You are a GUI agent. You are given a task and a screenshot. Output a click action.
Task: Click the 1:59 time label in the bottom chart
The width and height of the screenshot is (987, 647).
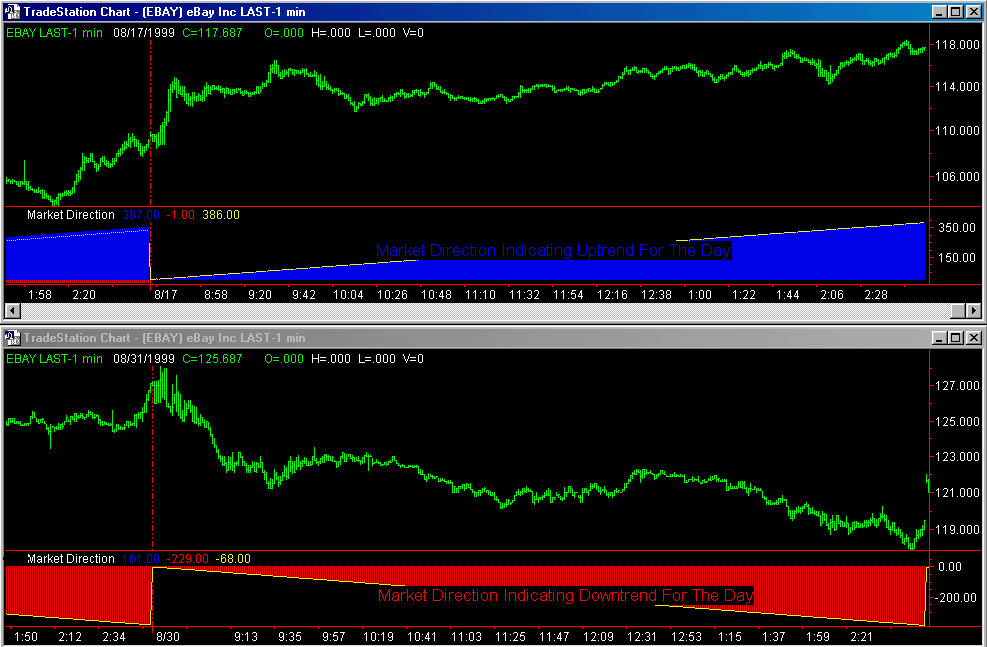coord(818,636)
